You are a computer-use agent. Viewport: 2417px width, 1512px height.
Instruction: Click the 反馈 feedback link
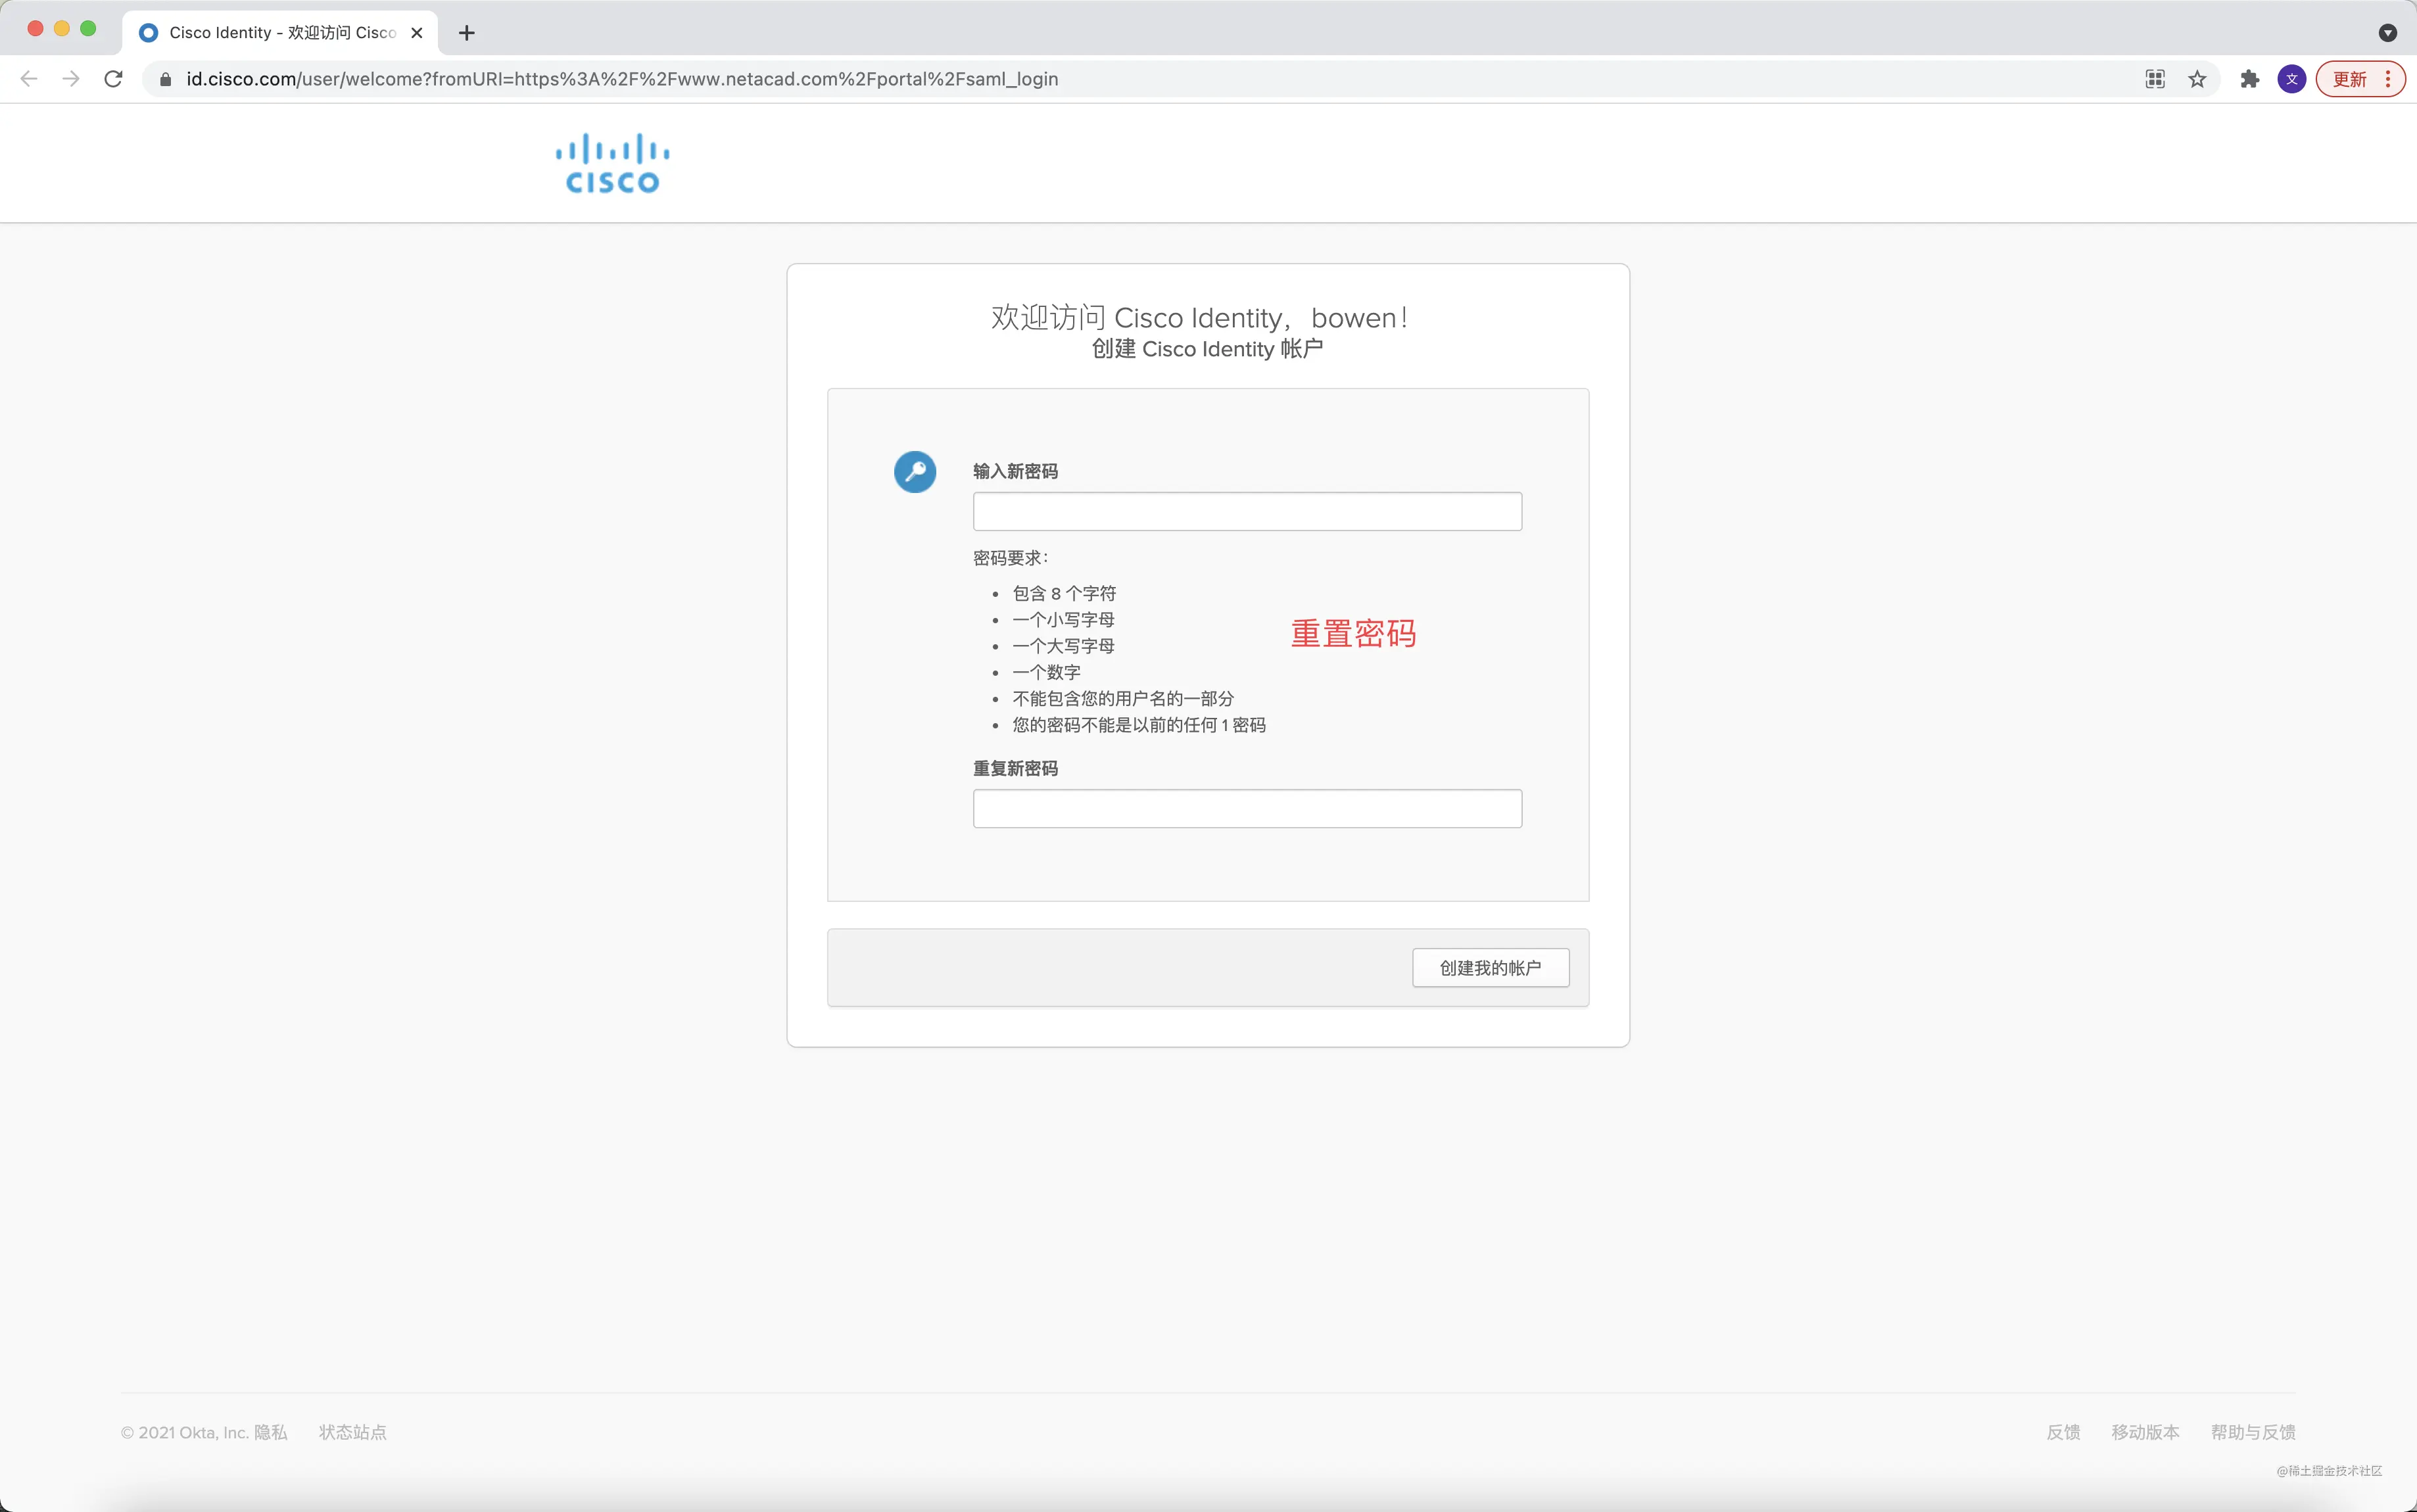tap(2063, 1432)
